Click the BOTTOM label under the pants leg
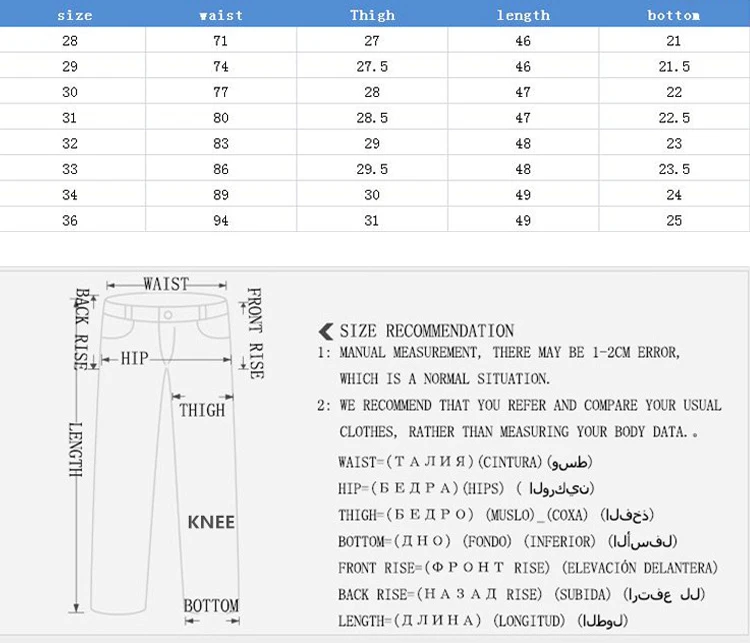 point(211,605)
